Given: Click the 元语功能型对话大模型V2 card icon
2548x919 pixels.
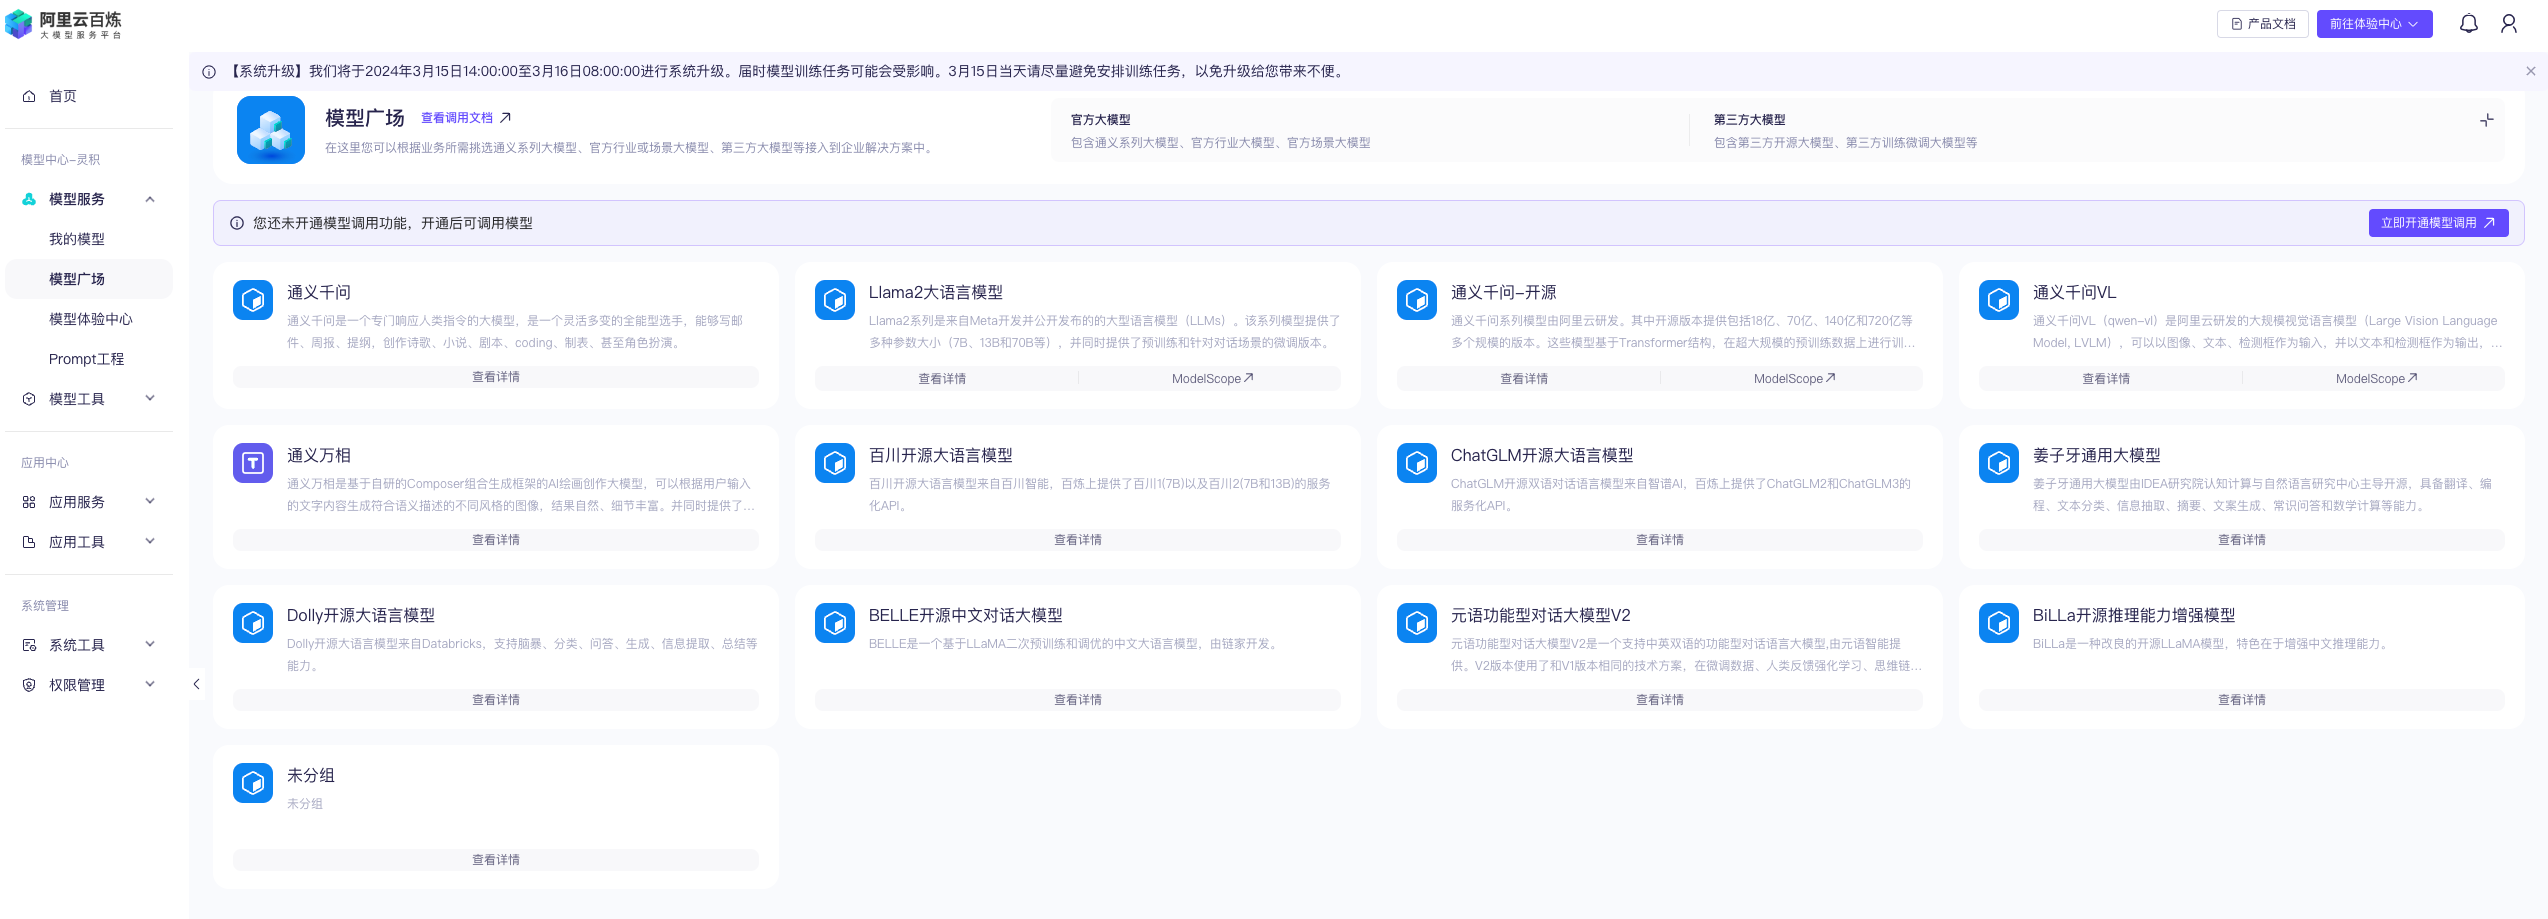Looking at the screenshot, I should 1417,623.
